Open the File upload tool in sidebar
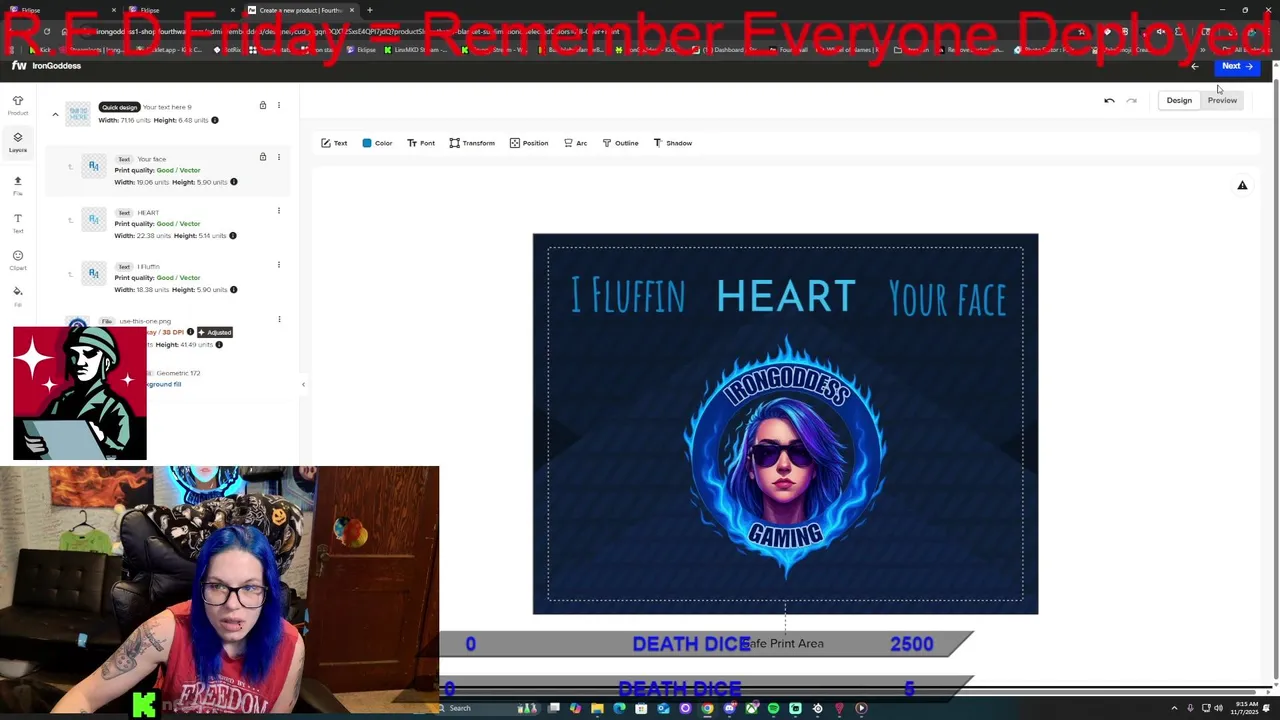The height and width of the screenshot is (720, 1280). [18, 185]
